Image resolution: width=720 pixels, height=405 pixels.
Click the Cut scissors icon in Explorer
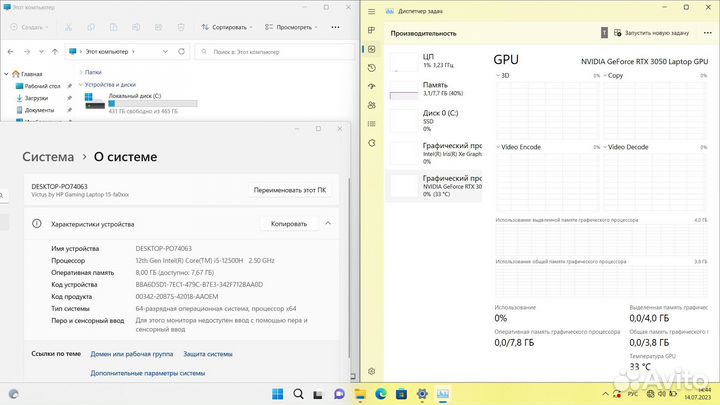click(x=68, y=27)
